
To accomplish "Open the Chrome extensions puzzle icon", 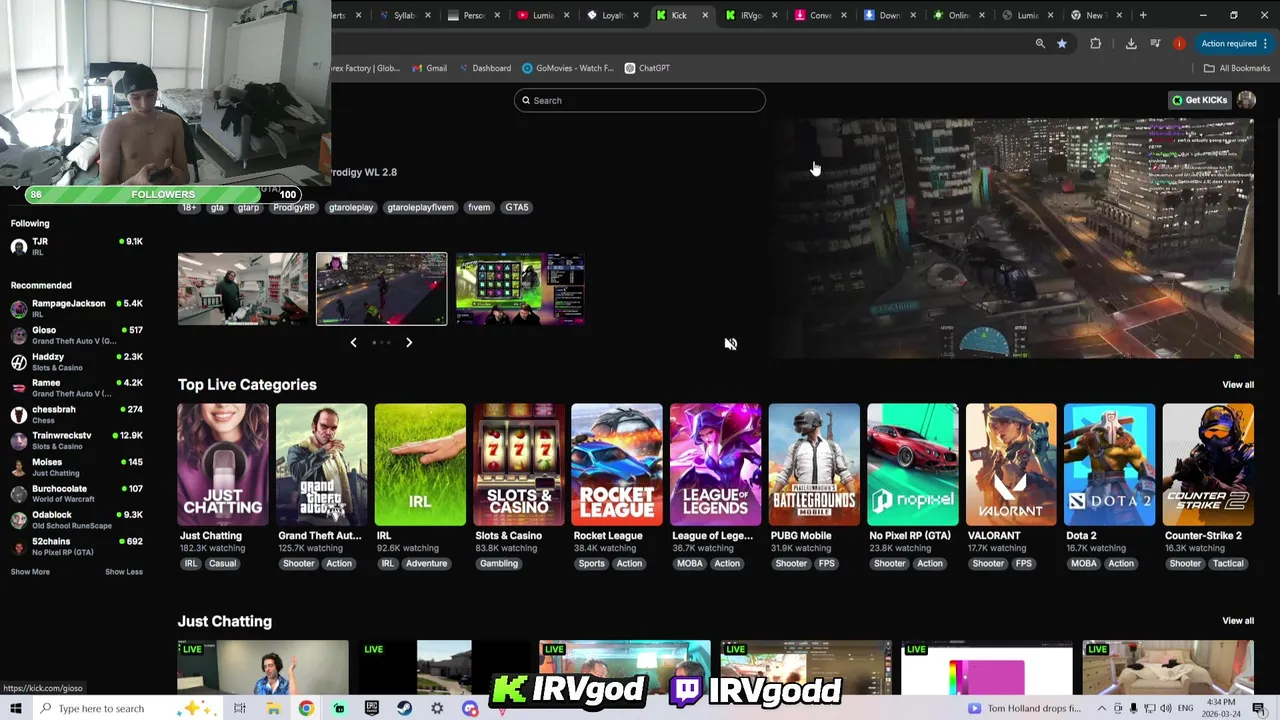I will click(1096, 43).
